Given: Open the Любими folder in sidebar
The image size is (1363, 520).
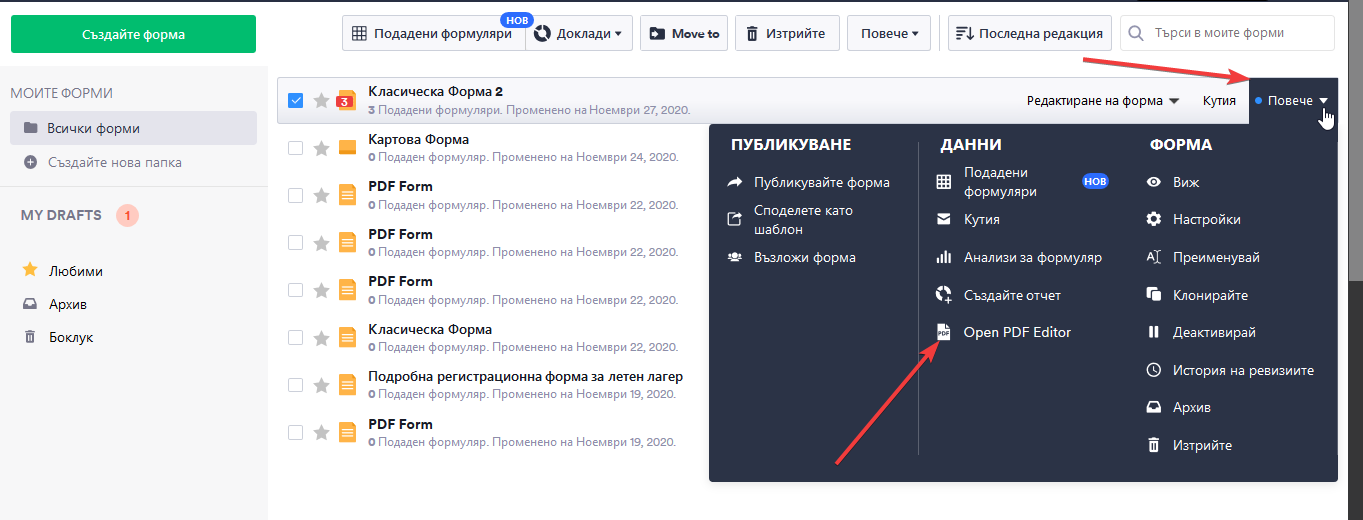Looking at the screenshot, I should coord(76,271).
